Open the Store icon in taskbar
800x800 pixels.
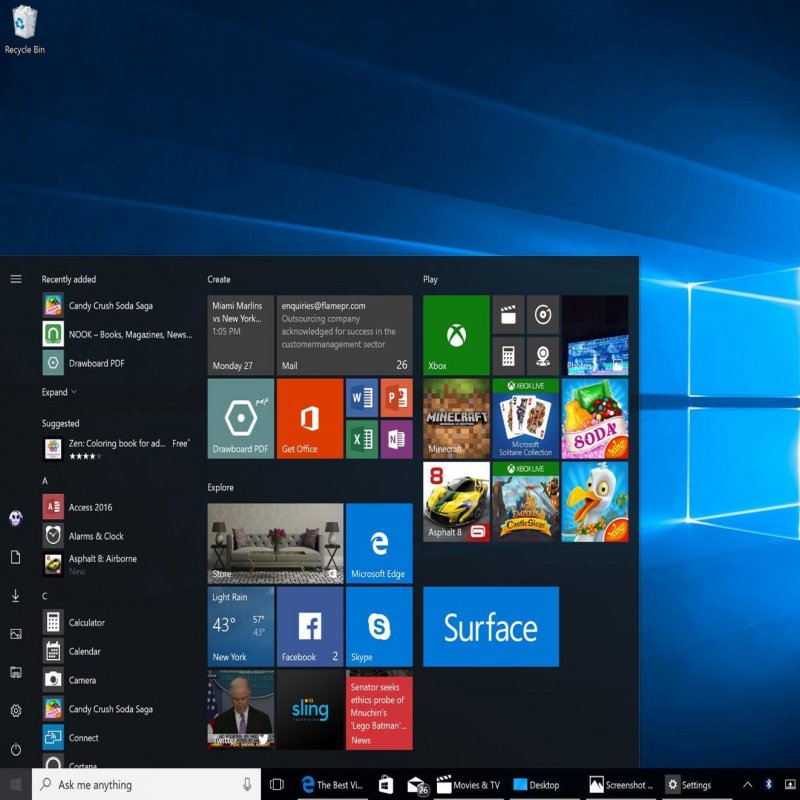[x=386, y=784]
